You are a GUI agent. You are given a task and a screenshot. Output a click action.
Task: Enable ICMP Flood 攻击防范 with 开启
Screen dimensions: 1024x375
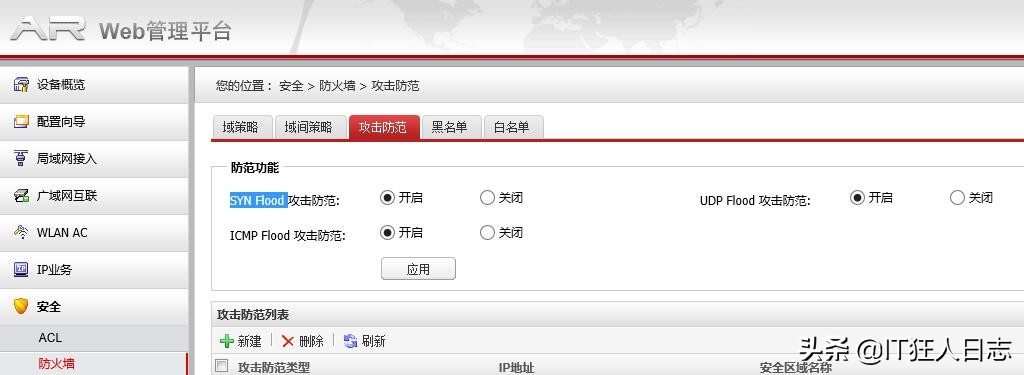pyautogui.click(x=387, y=232)
